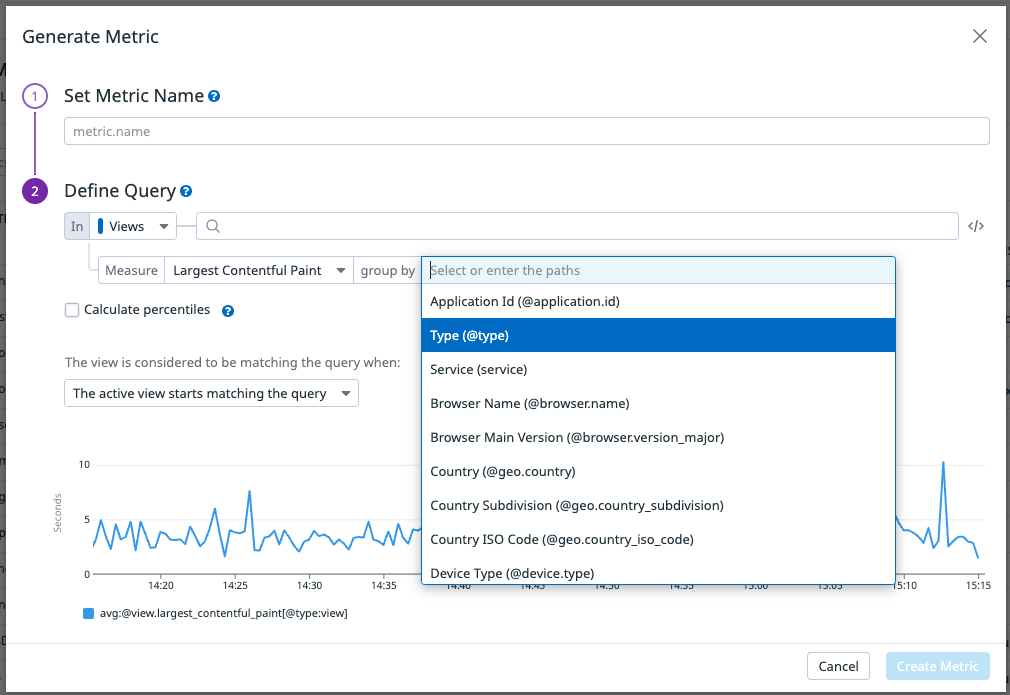This screenshot has width=1010, height=695.
Task: Click the blue legend color swatch
Action: click(x=88, y=613)
